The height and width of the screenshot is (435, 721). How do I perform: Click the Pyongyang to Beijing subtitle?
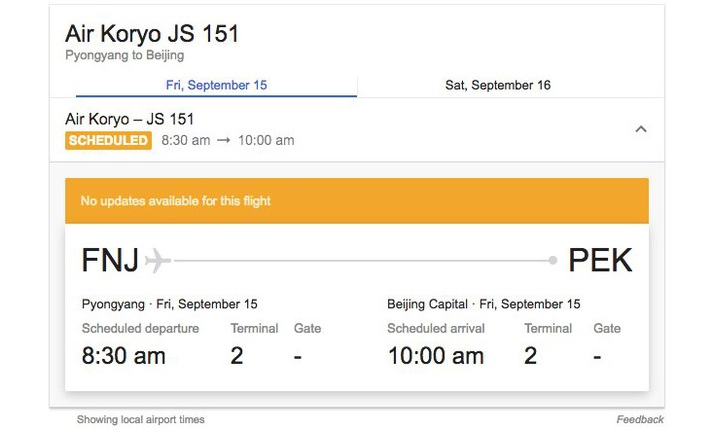[x=124, y=55]
